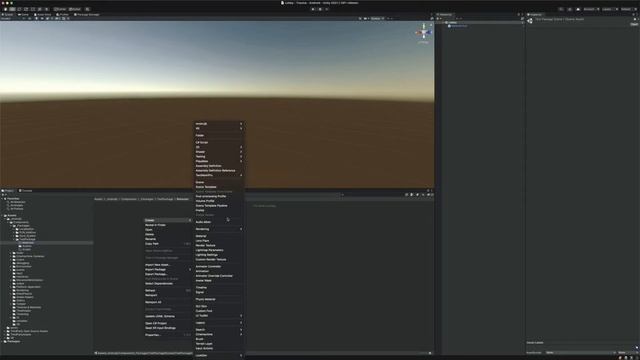Choose Export Package from context menu
The height and width of the screenshot is (360, 640).
coord(167,274)
